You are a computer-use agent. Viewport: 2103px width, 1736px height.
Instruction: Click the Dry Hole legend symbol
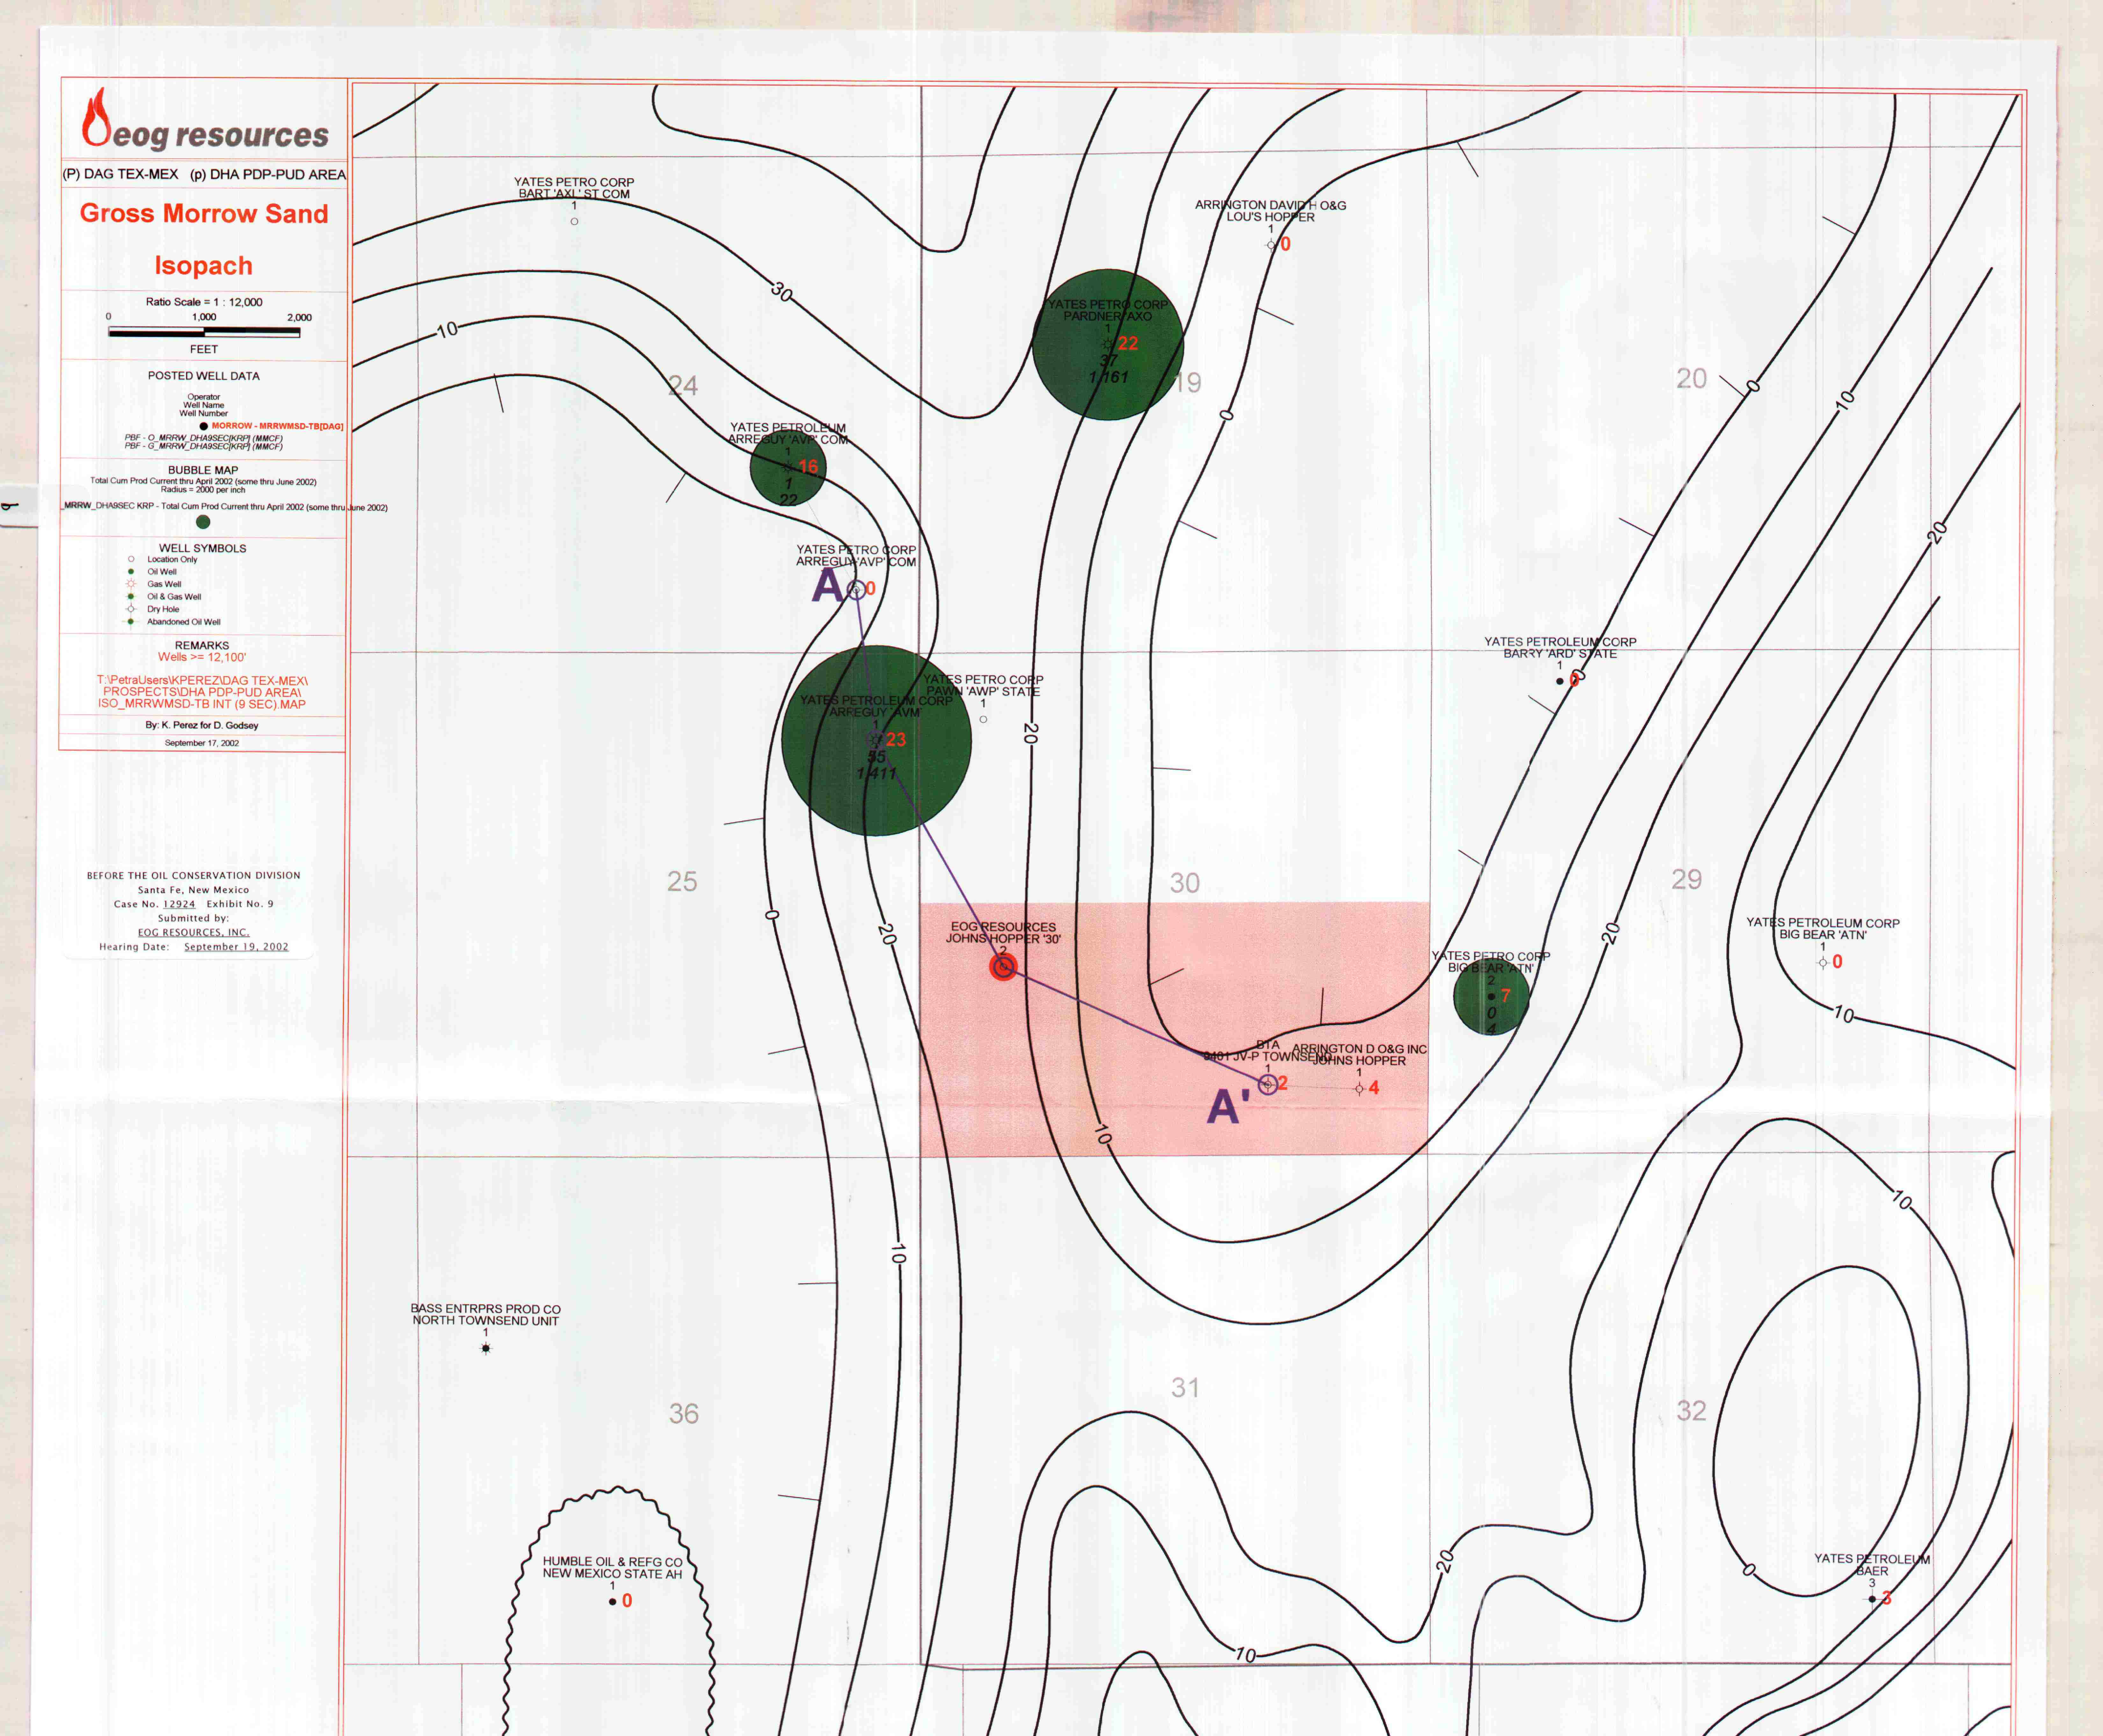[131, 609]
